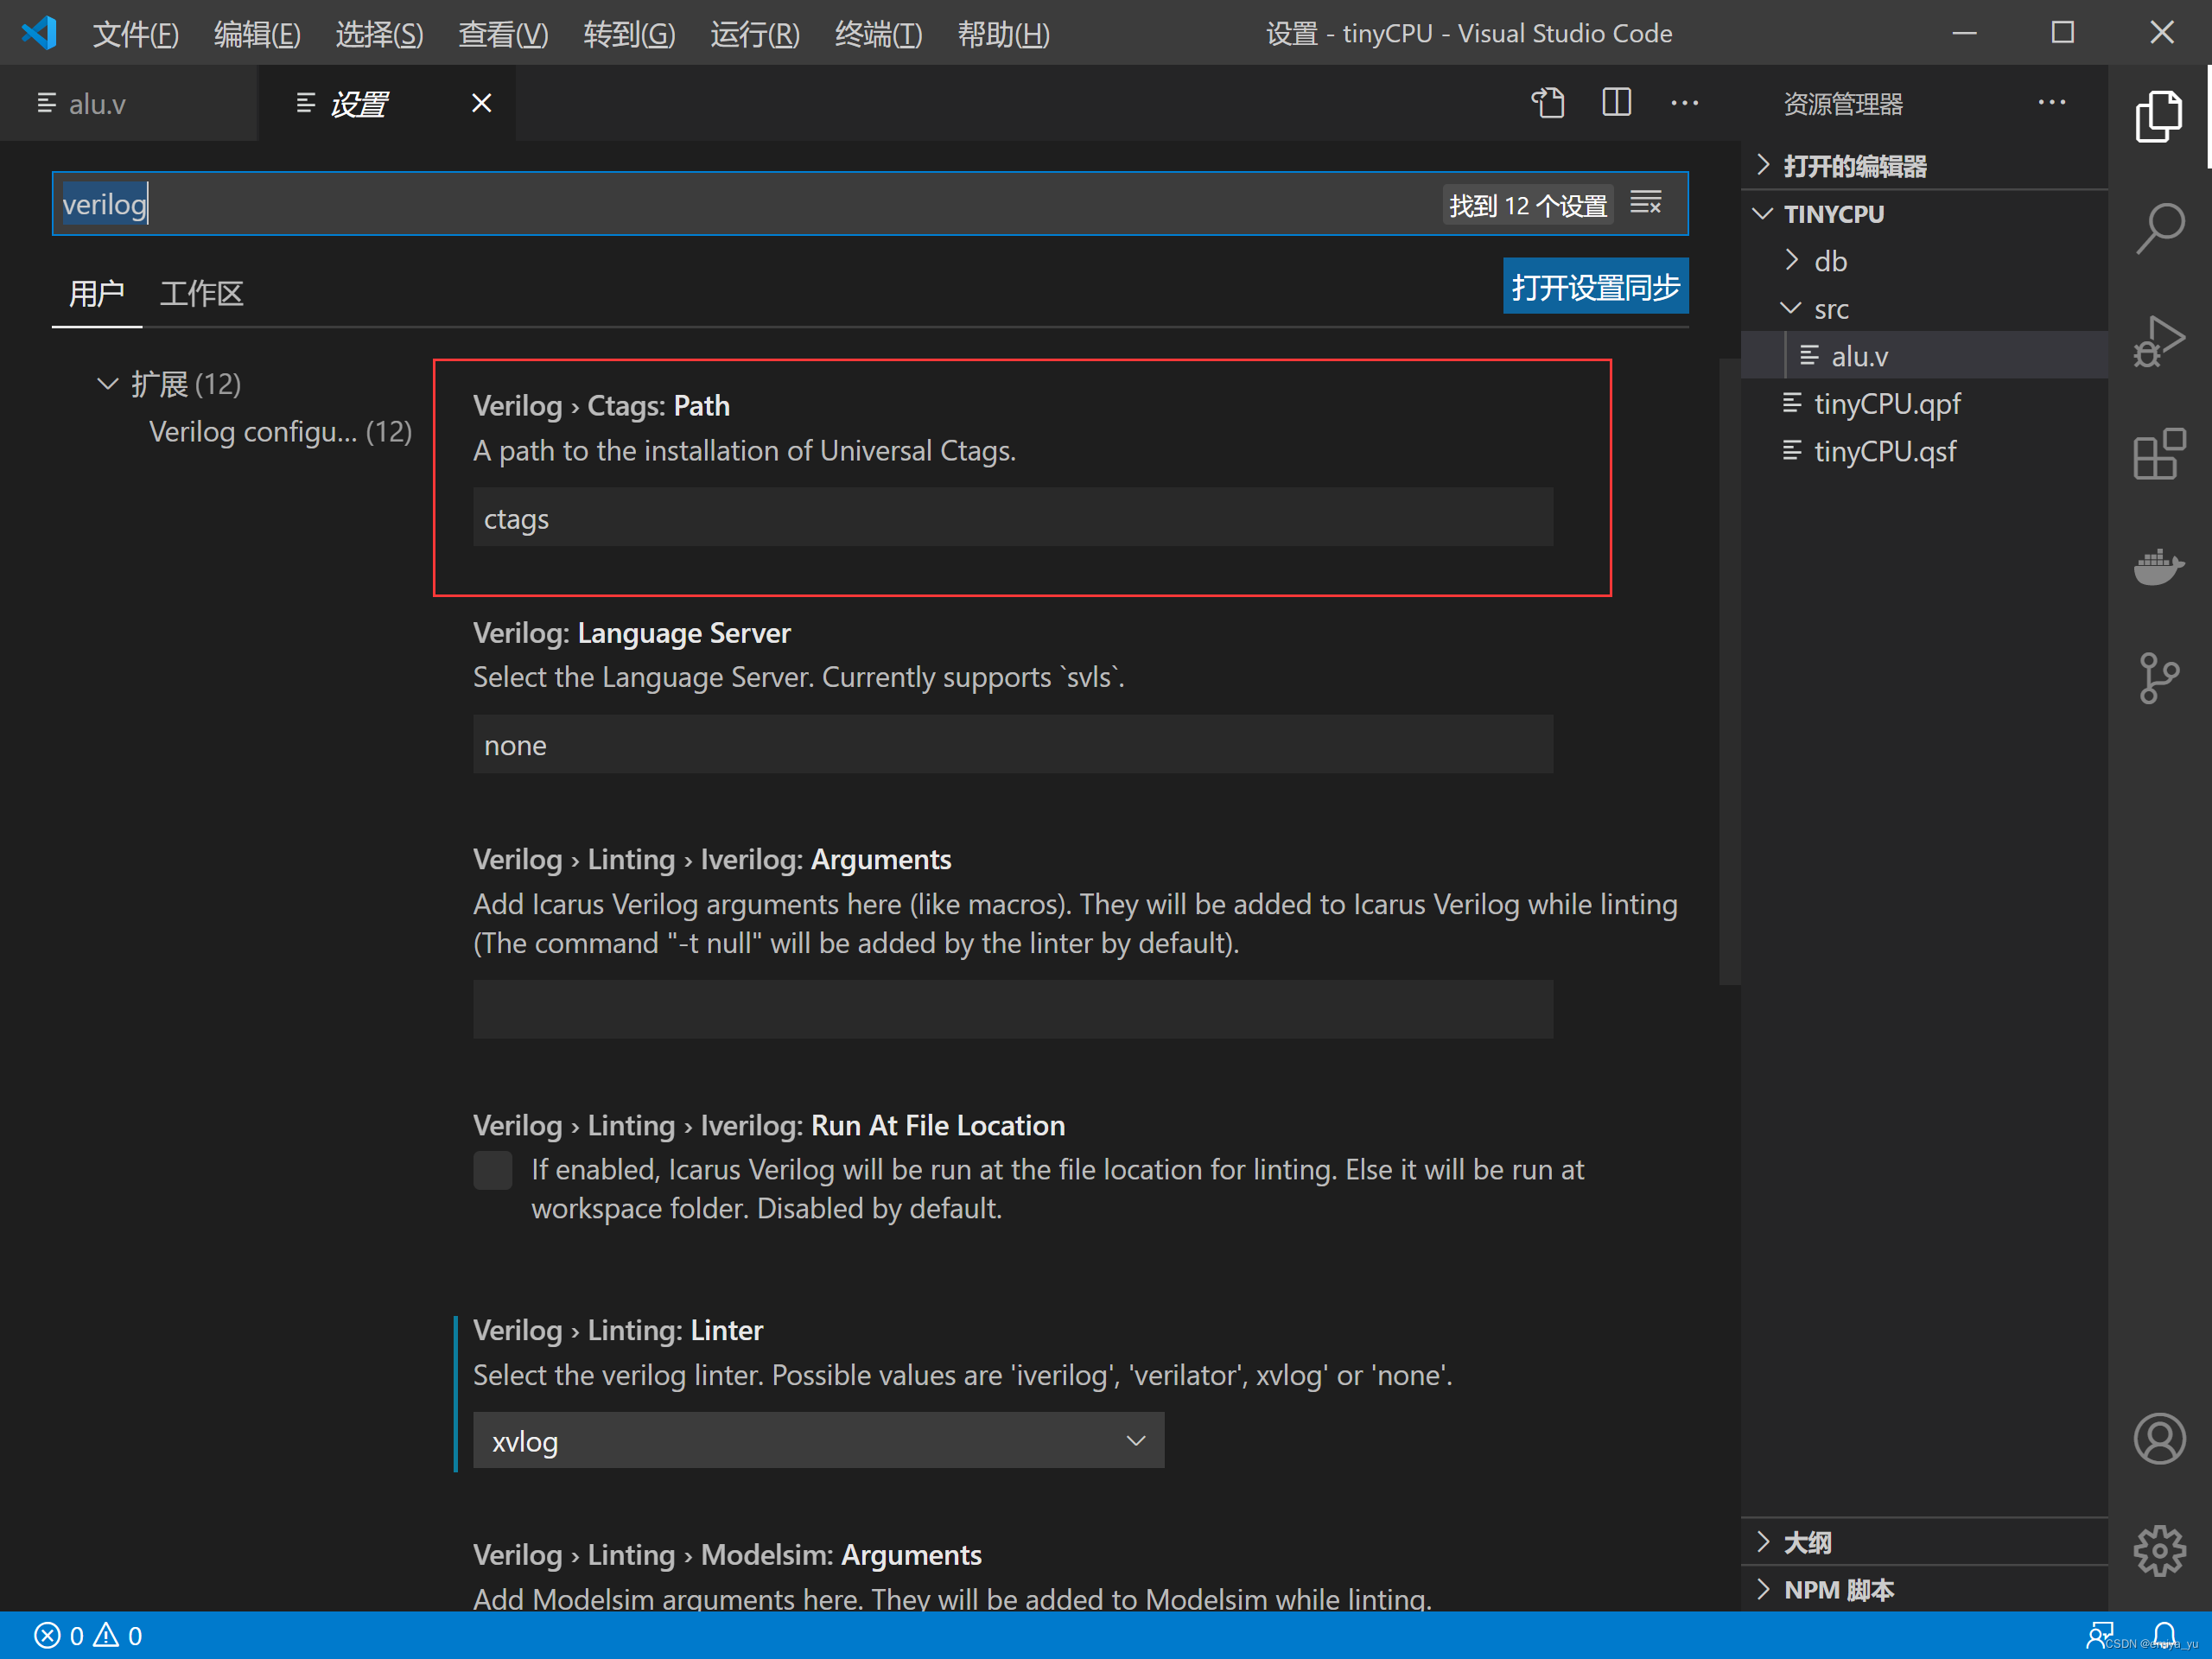Image resolution: width=2212 pixels, height=1659 pixels.
Task: Open the 查看(V) menu
Action: pos(503,33)
